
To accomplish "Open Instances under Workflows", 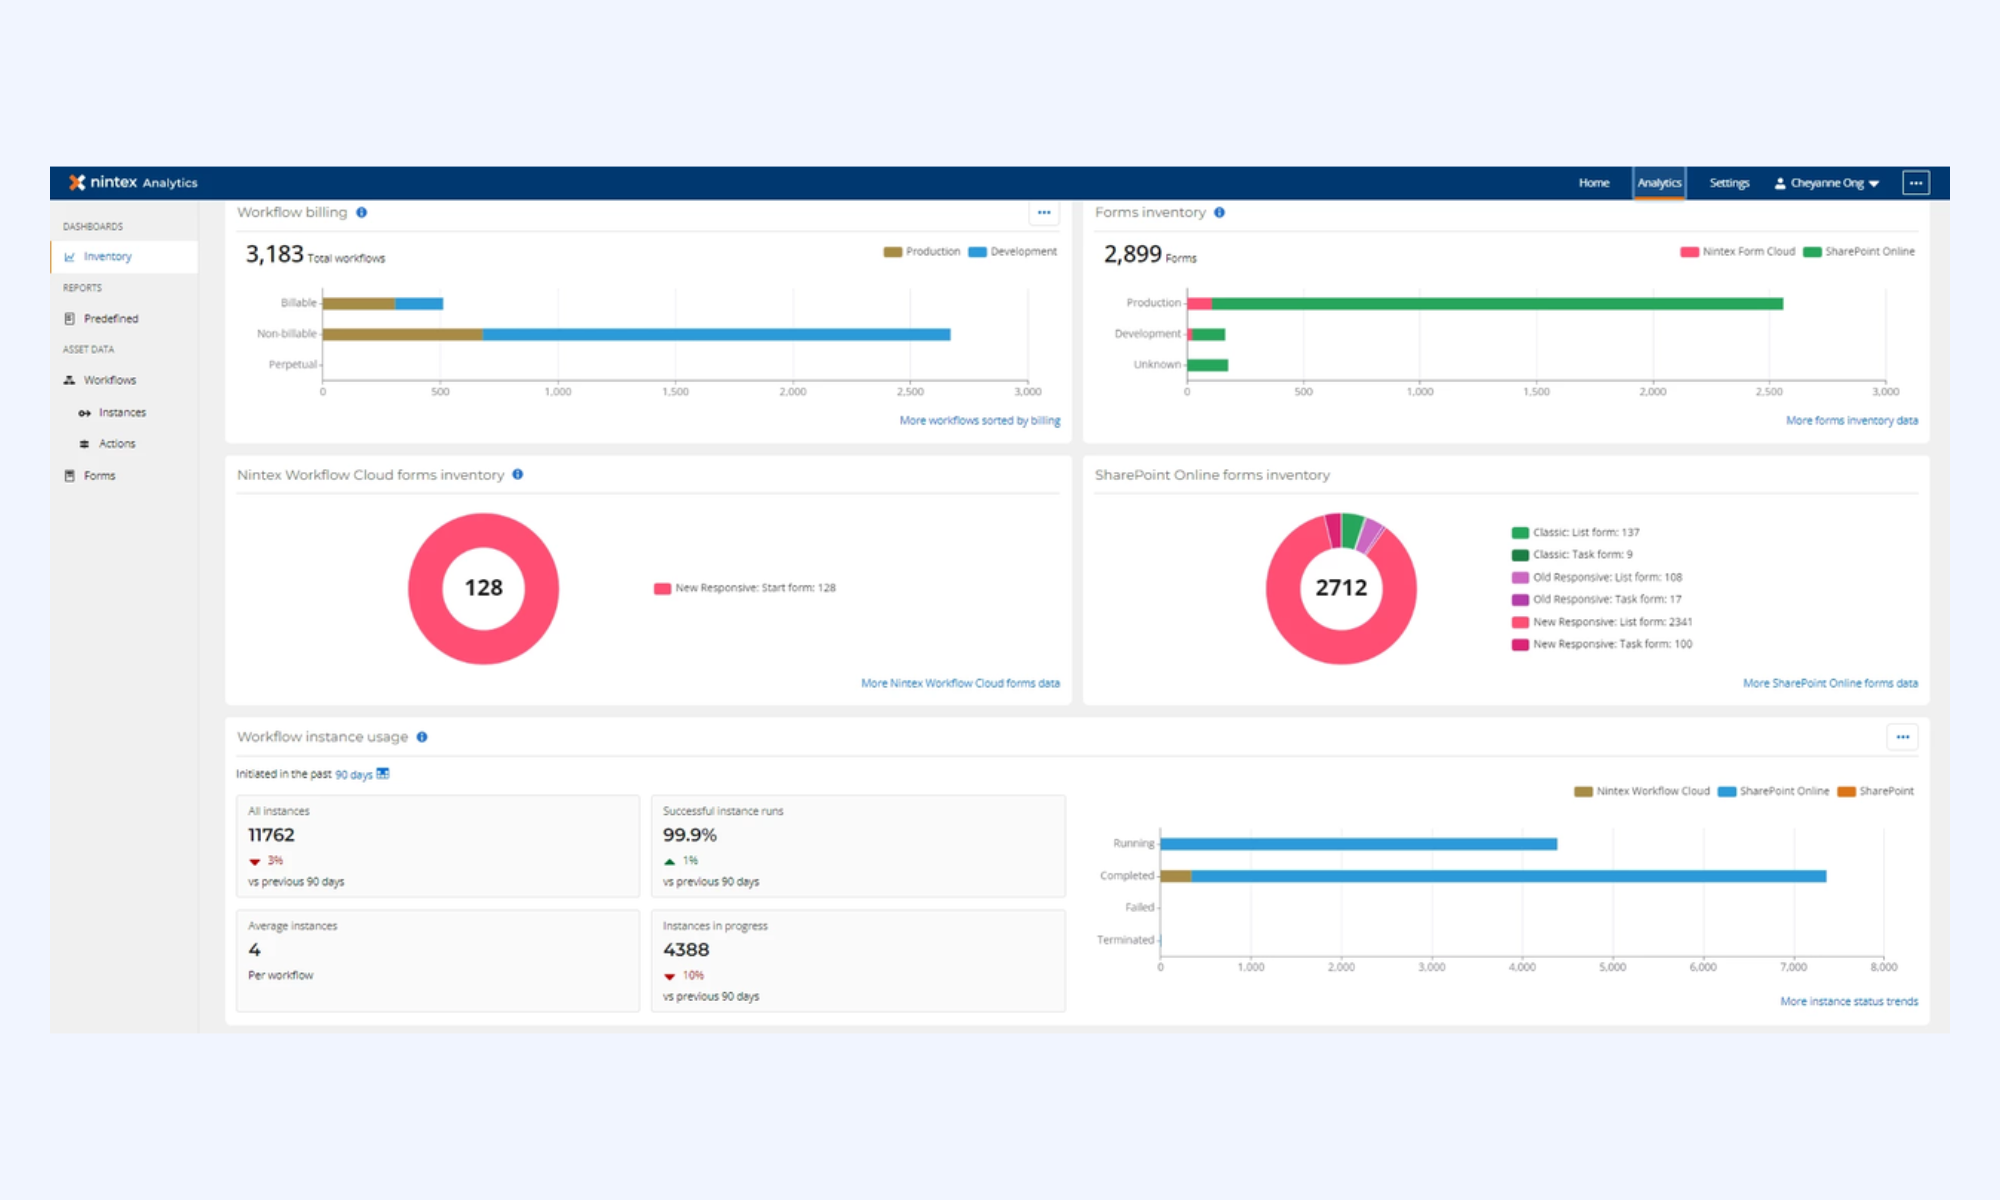I will point(122,413).
